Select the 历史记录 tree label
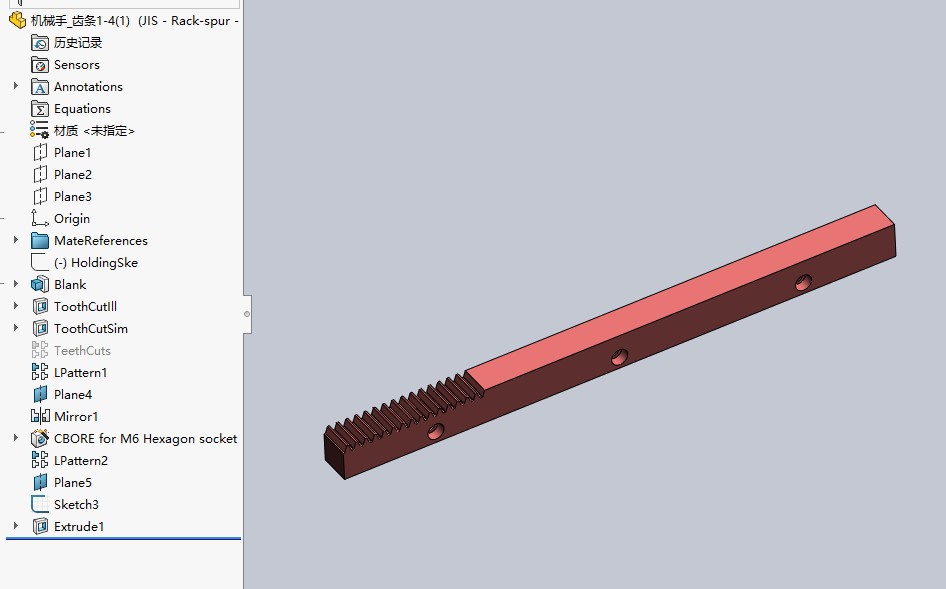 78,43
